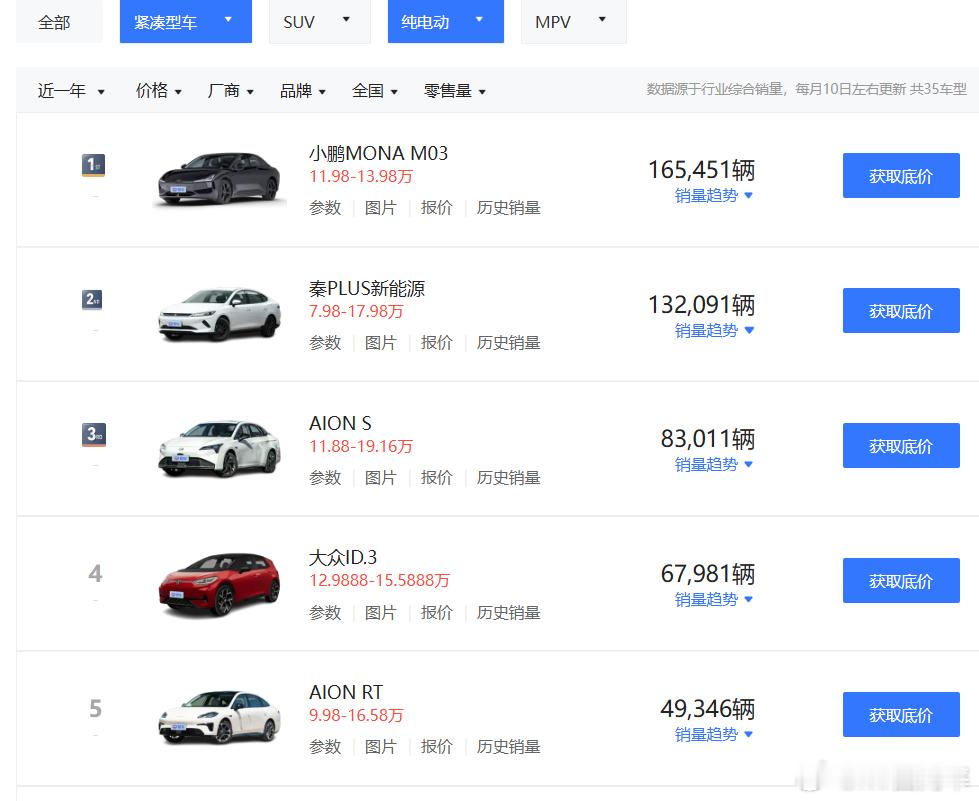Open the 品牌 filter dropdown
Screen dimensions: 979x801
tap(303, 91)
